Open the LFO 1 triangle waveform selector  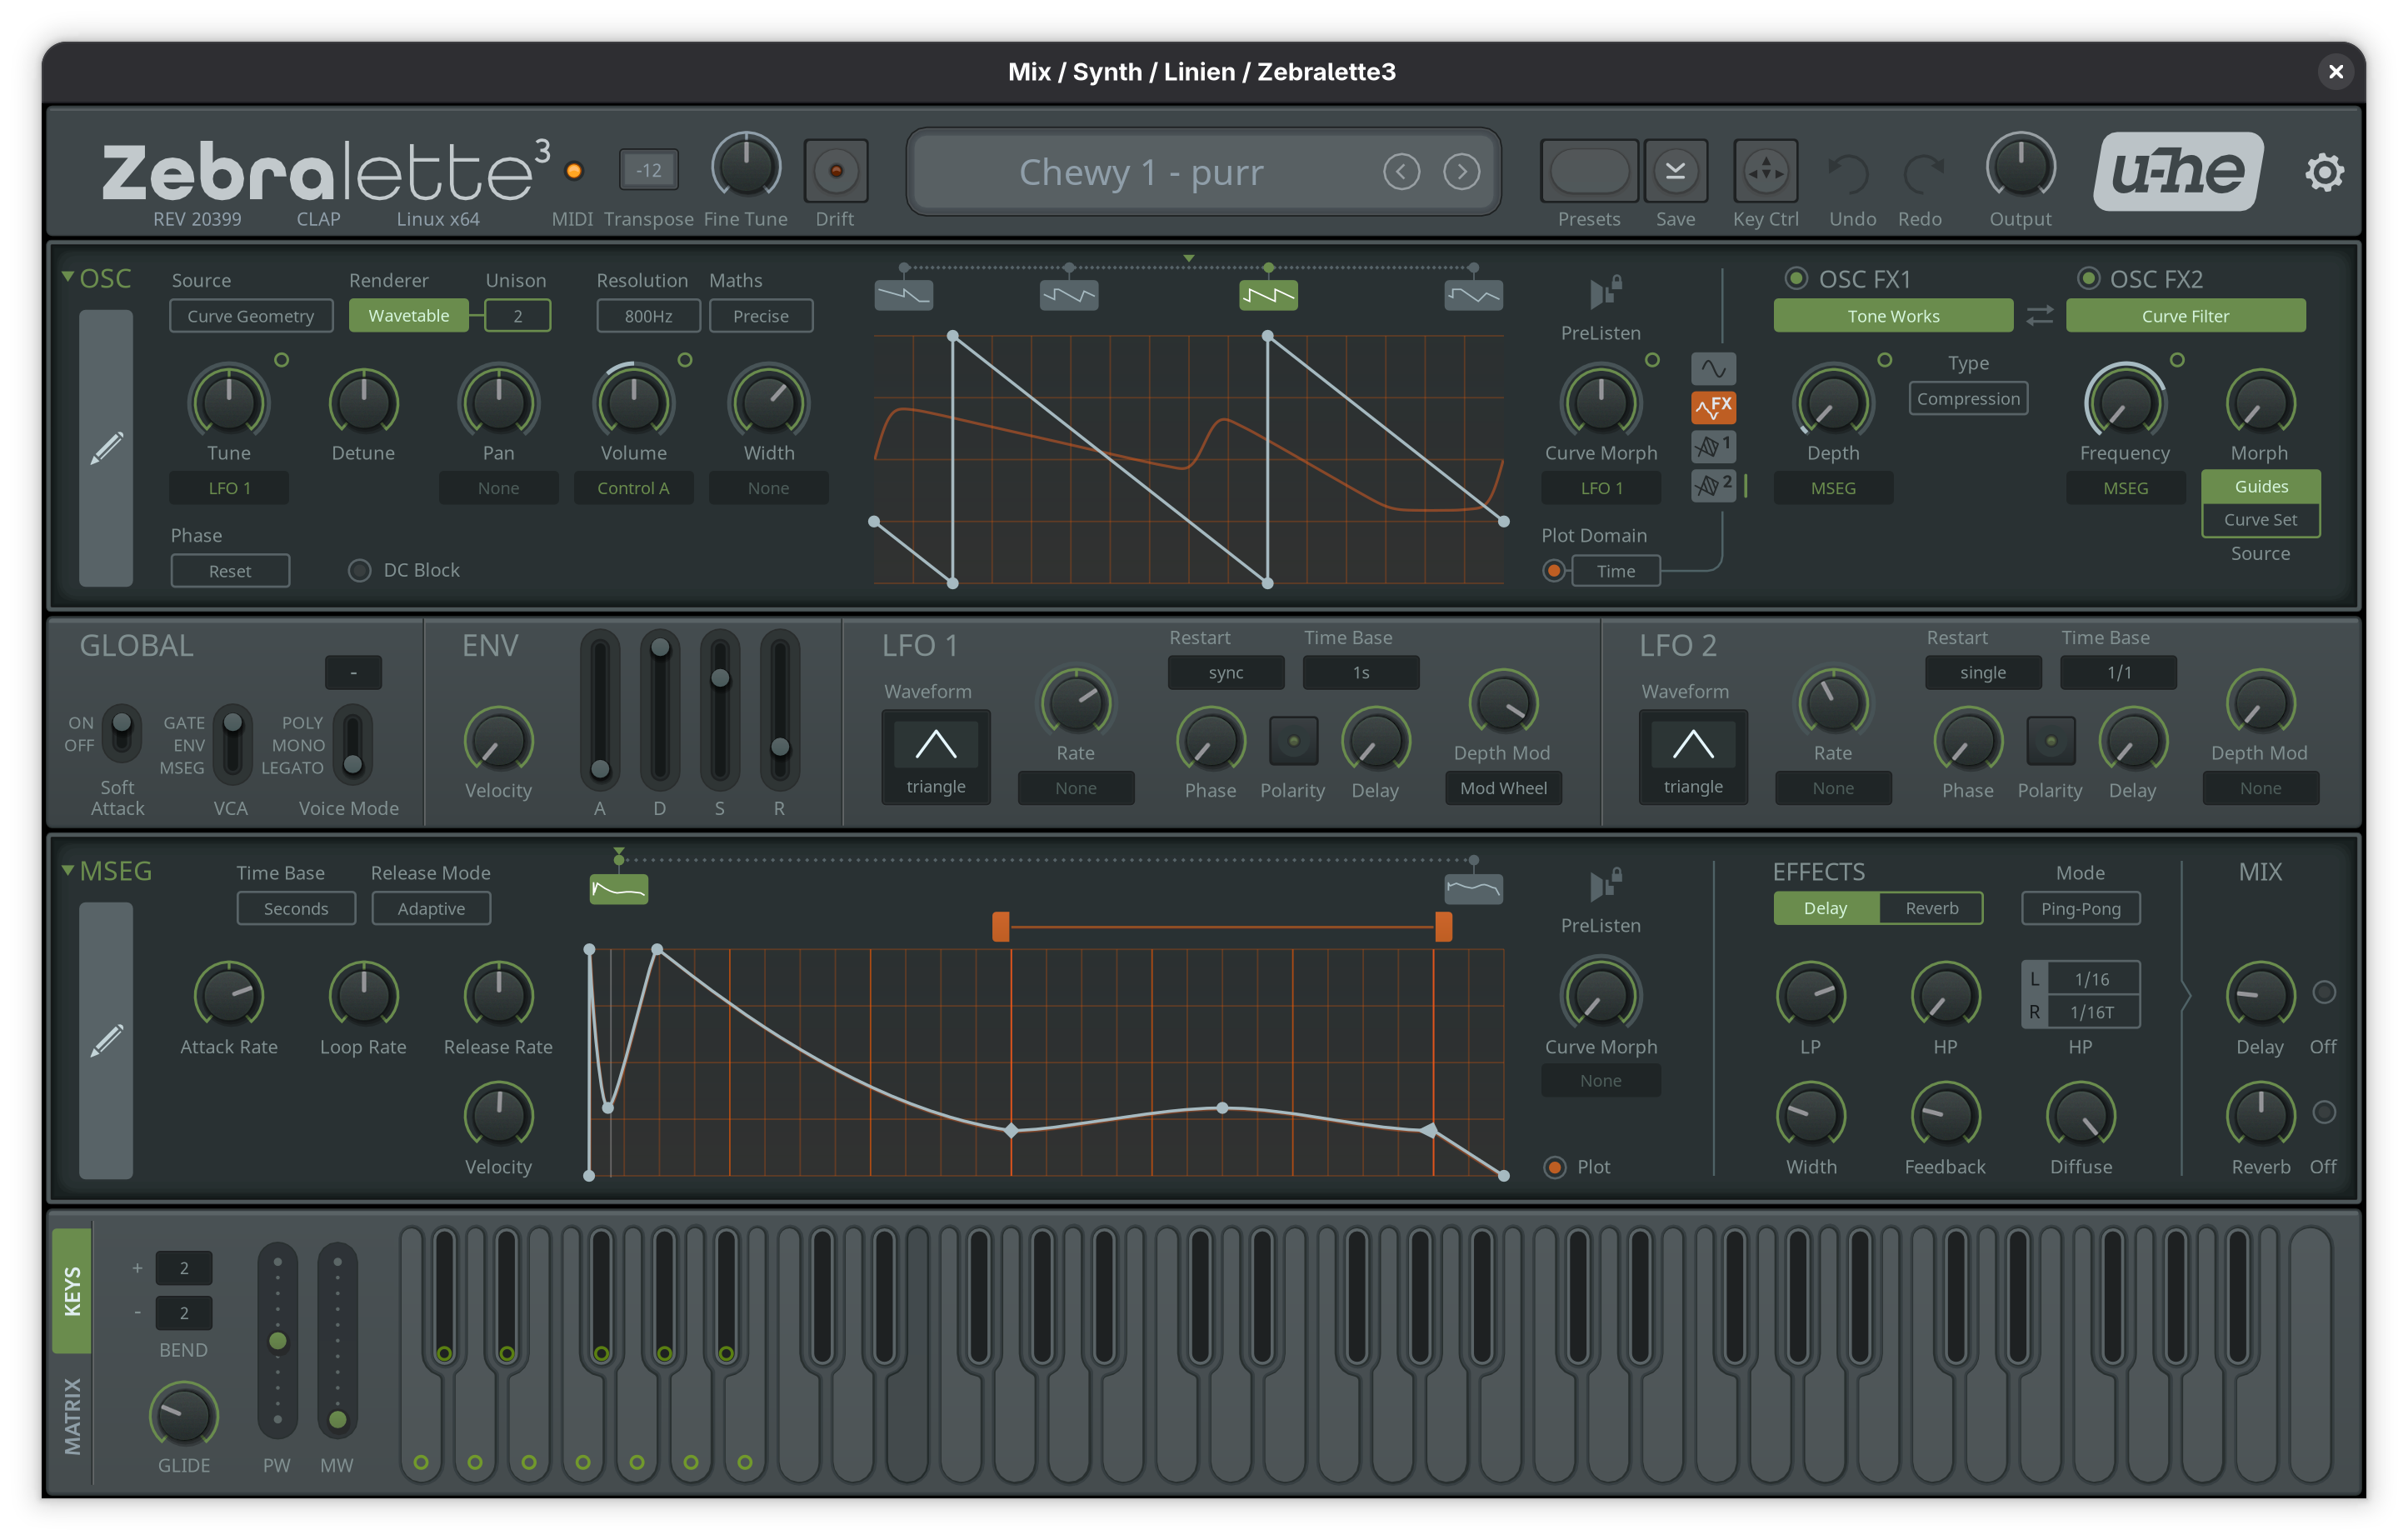pyautogui.click(x=936, y=757)
